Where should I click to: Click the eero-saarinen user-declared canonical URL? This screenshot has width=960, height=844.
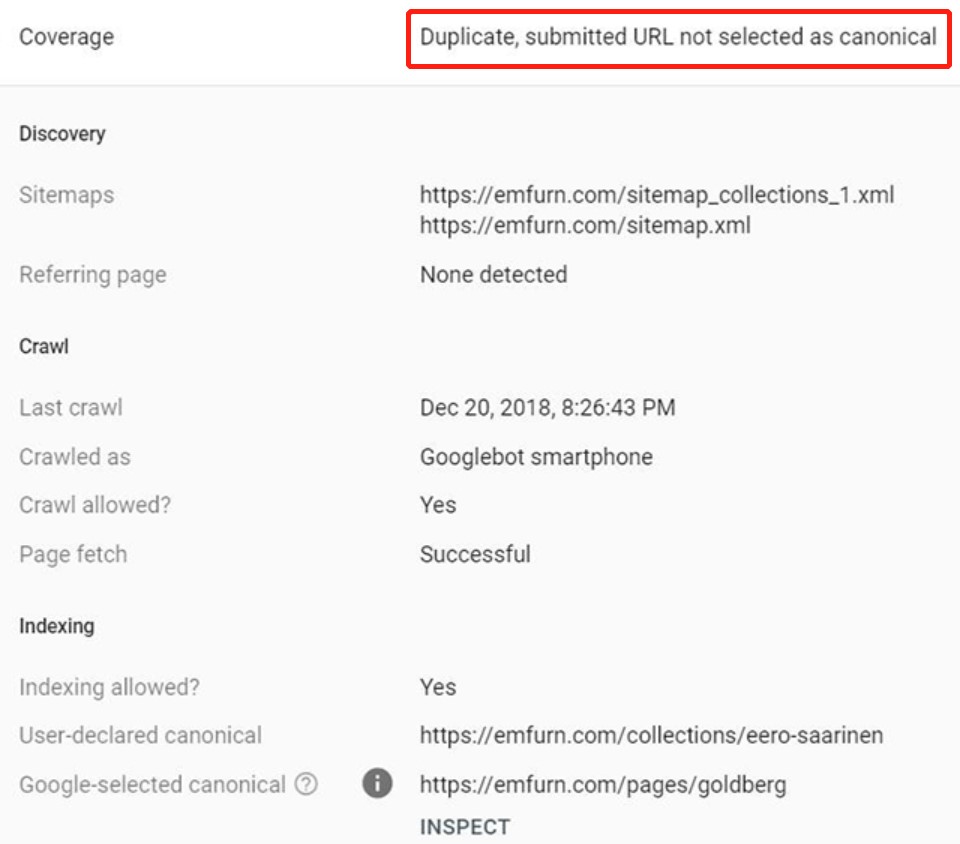coord(651,736)
